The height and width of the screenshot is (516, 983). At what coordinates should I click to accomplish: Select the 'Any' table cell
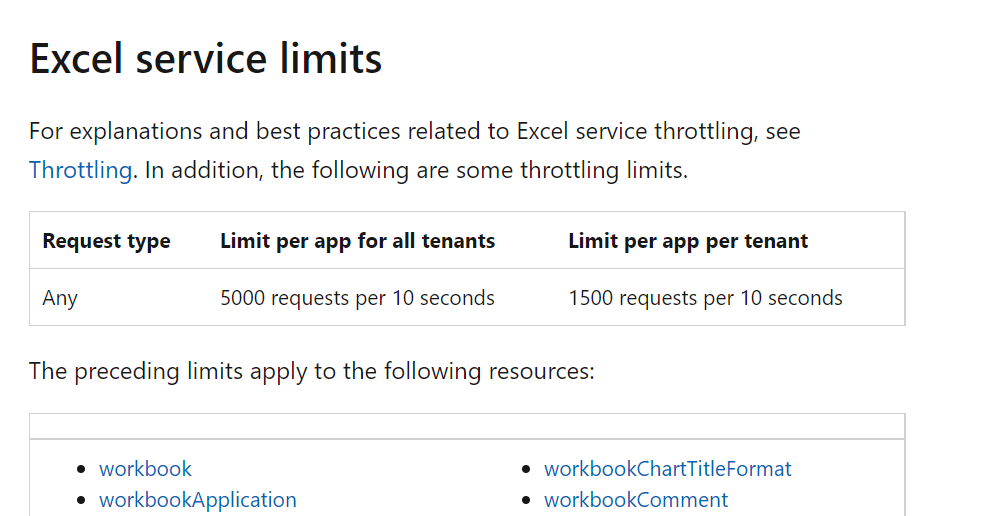coord(60,298)
